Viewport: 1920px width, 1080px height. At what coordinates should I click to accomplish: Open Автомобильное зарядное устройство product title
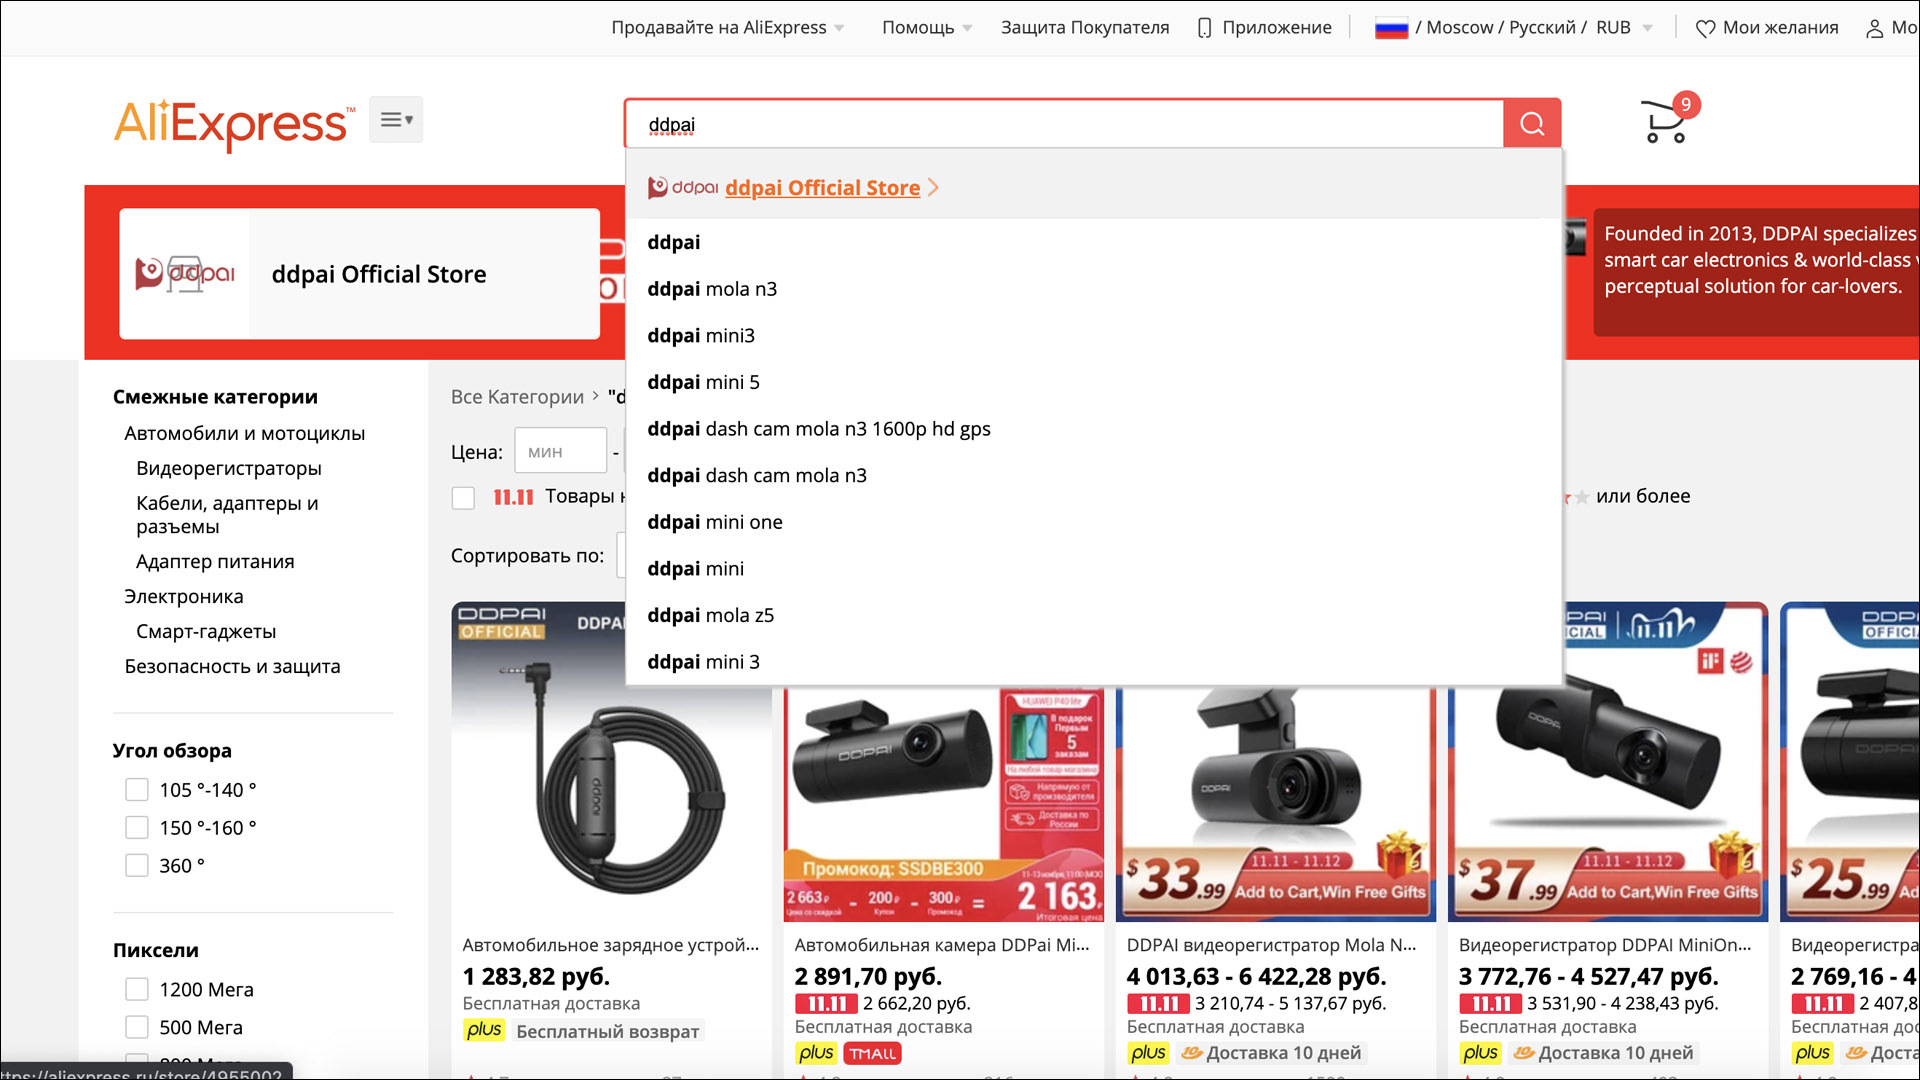(611, 945)
